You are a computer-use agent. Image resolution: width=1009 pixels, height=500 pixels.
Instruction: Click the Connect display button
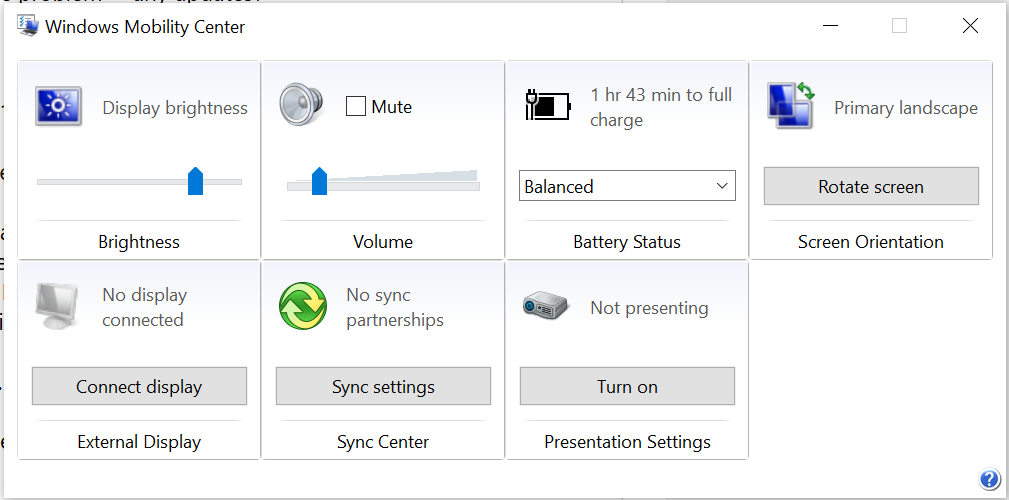point(139,386)
